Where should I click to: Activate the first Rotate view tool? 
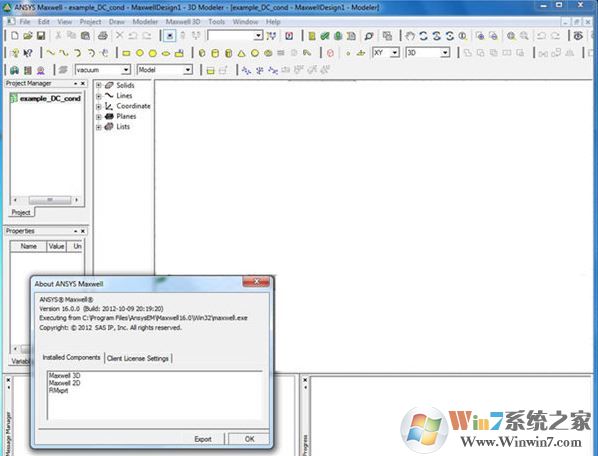pos(423,36)
